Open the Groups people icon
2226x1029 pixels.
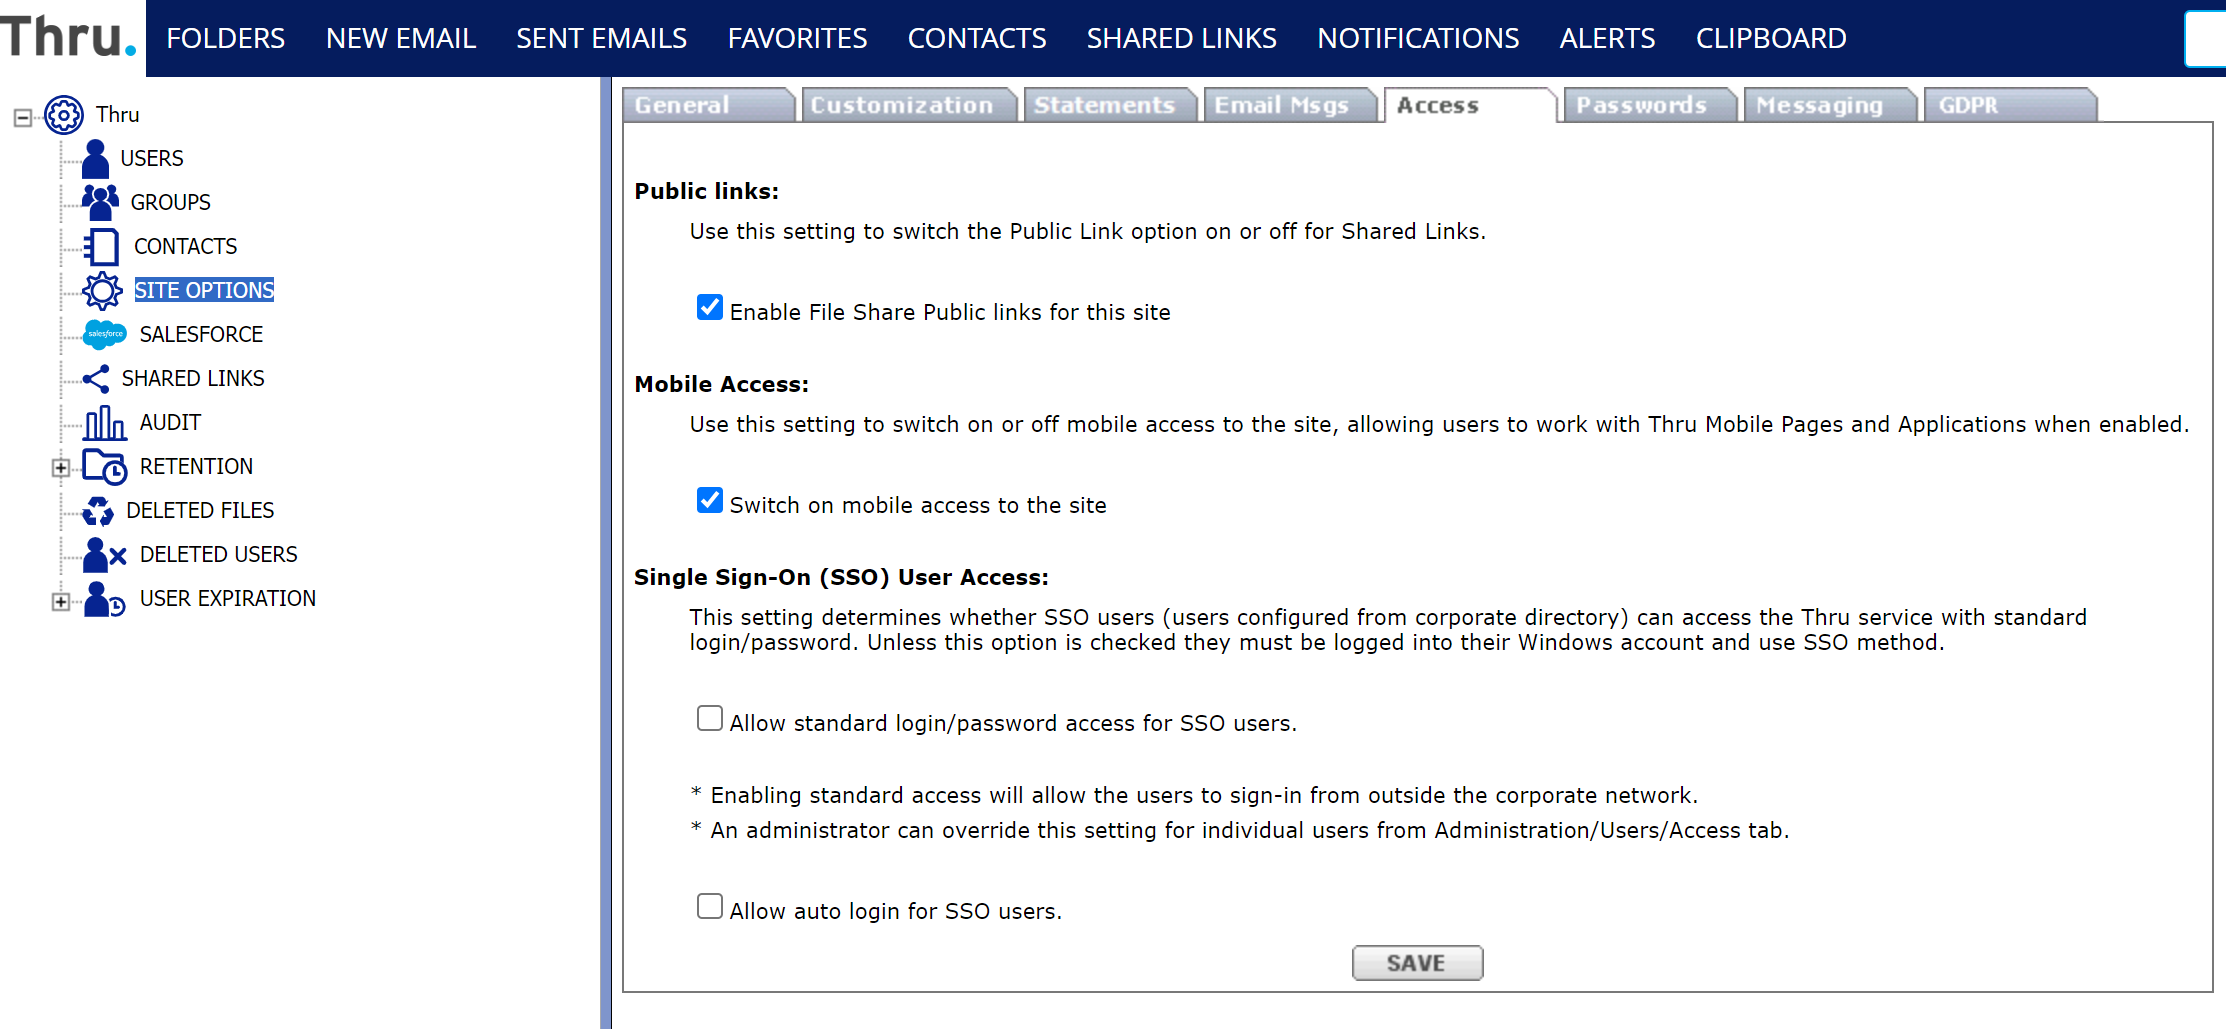click(100, 202)
